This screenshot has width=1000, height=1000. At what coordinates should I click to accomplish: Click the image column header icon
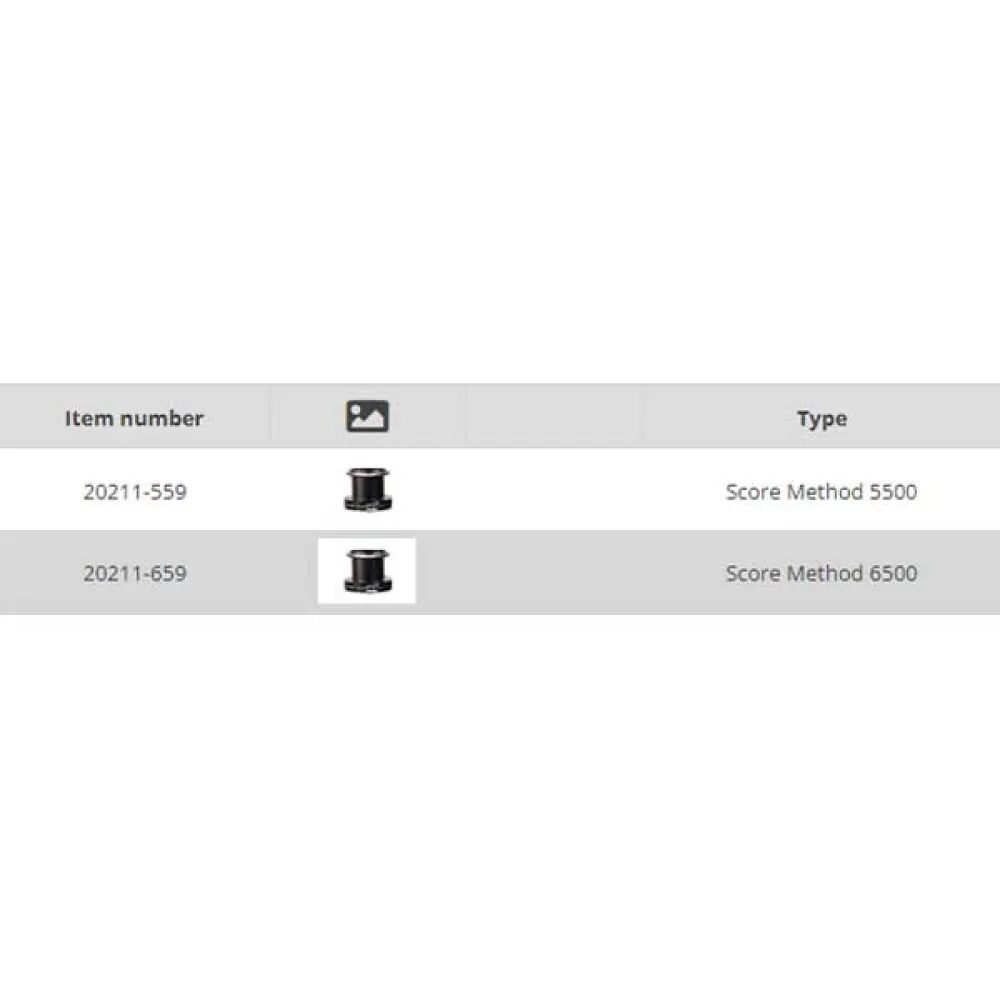tap(367, 416)
